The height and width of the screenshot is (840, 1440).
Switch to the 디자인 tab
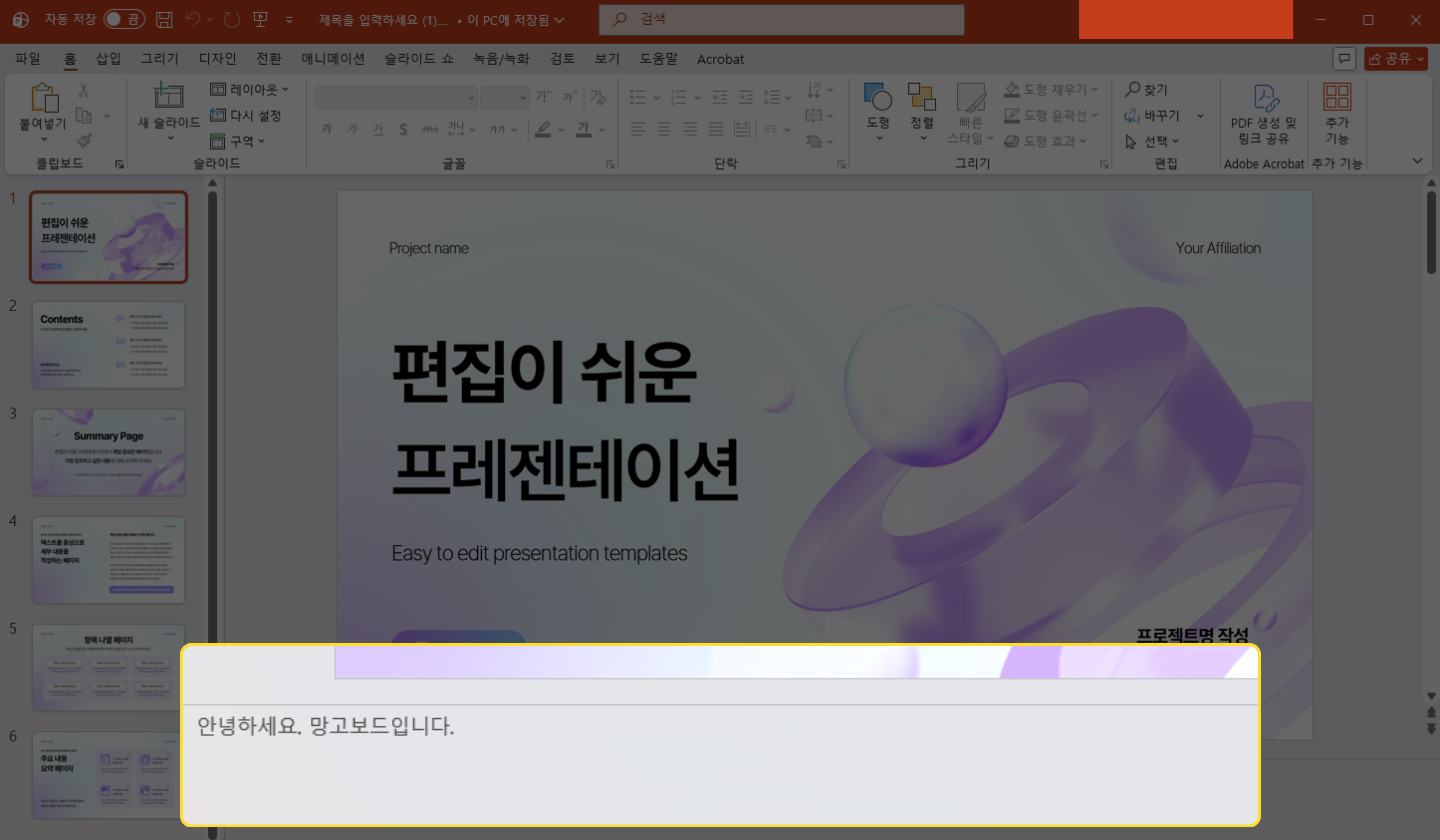(x=218, y=59)
